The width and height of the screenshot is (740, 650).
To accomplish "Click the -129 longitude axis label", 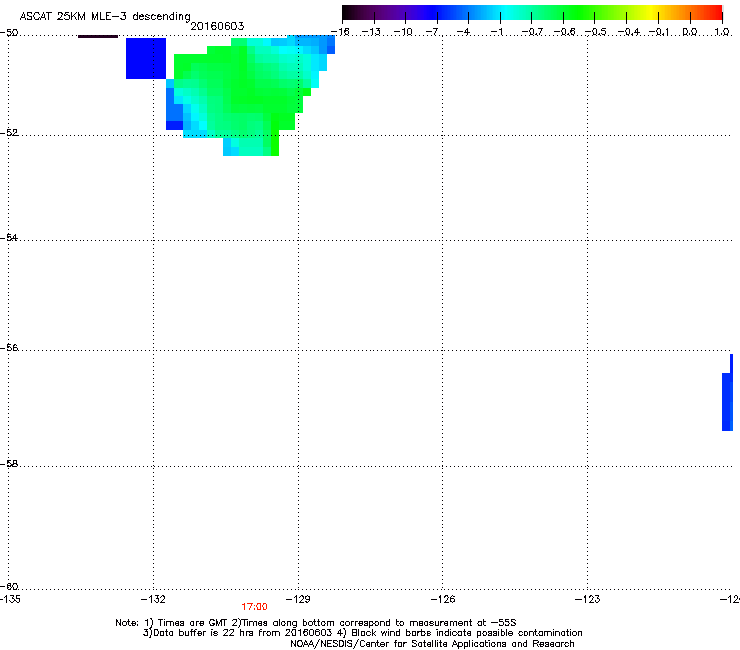I will (298, 599).
